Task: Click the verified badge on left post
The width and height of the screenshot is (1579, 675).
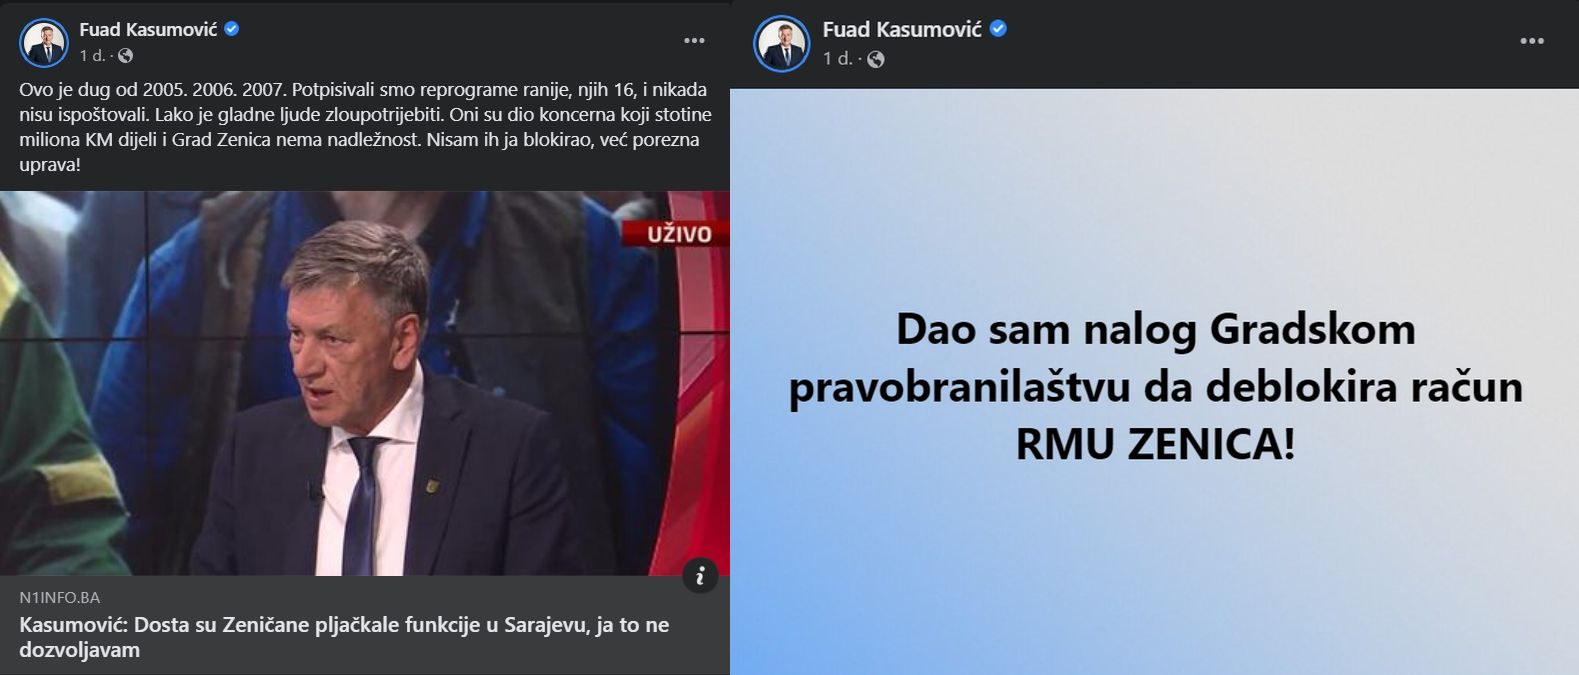Action: [x=232, y=30]
